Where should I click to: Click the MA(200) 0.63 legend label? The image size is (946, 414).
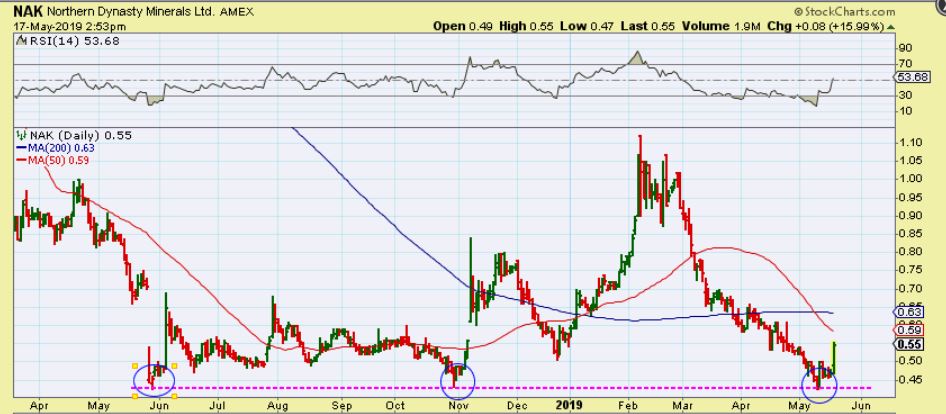[61, 148]
